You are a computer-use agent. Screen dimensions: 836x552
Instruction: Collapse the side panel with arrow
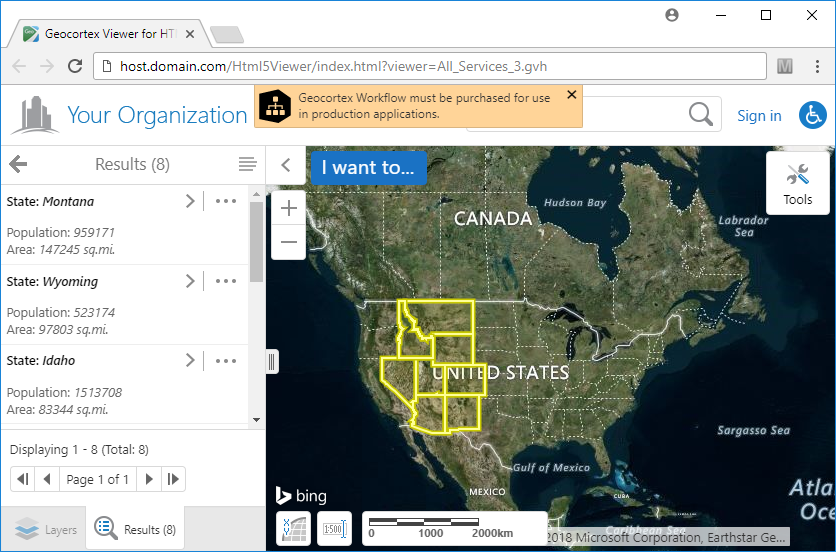285,165
